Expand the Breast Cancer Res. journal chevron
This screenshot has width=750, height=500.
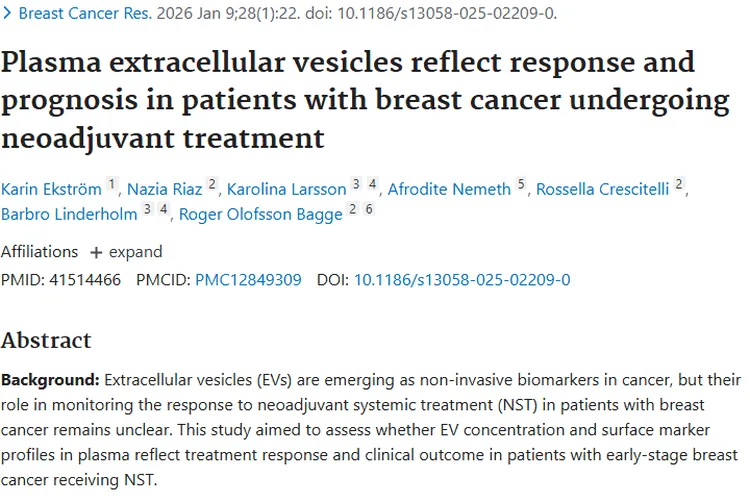(x=8, y=14)
